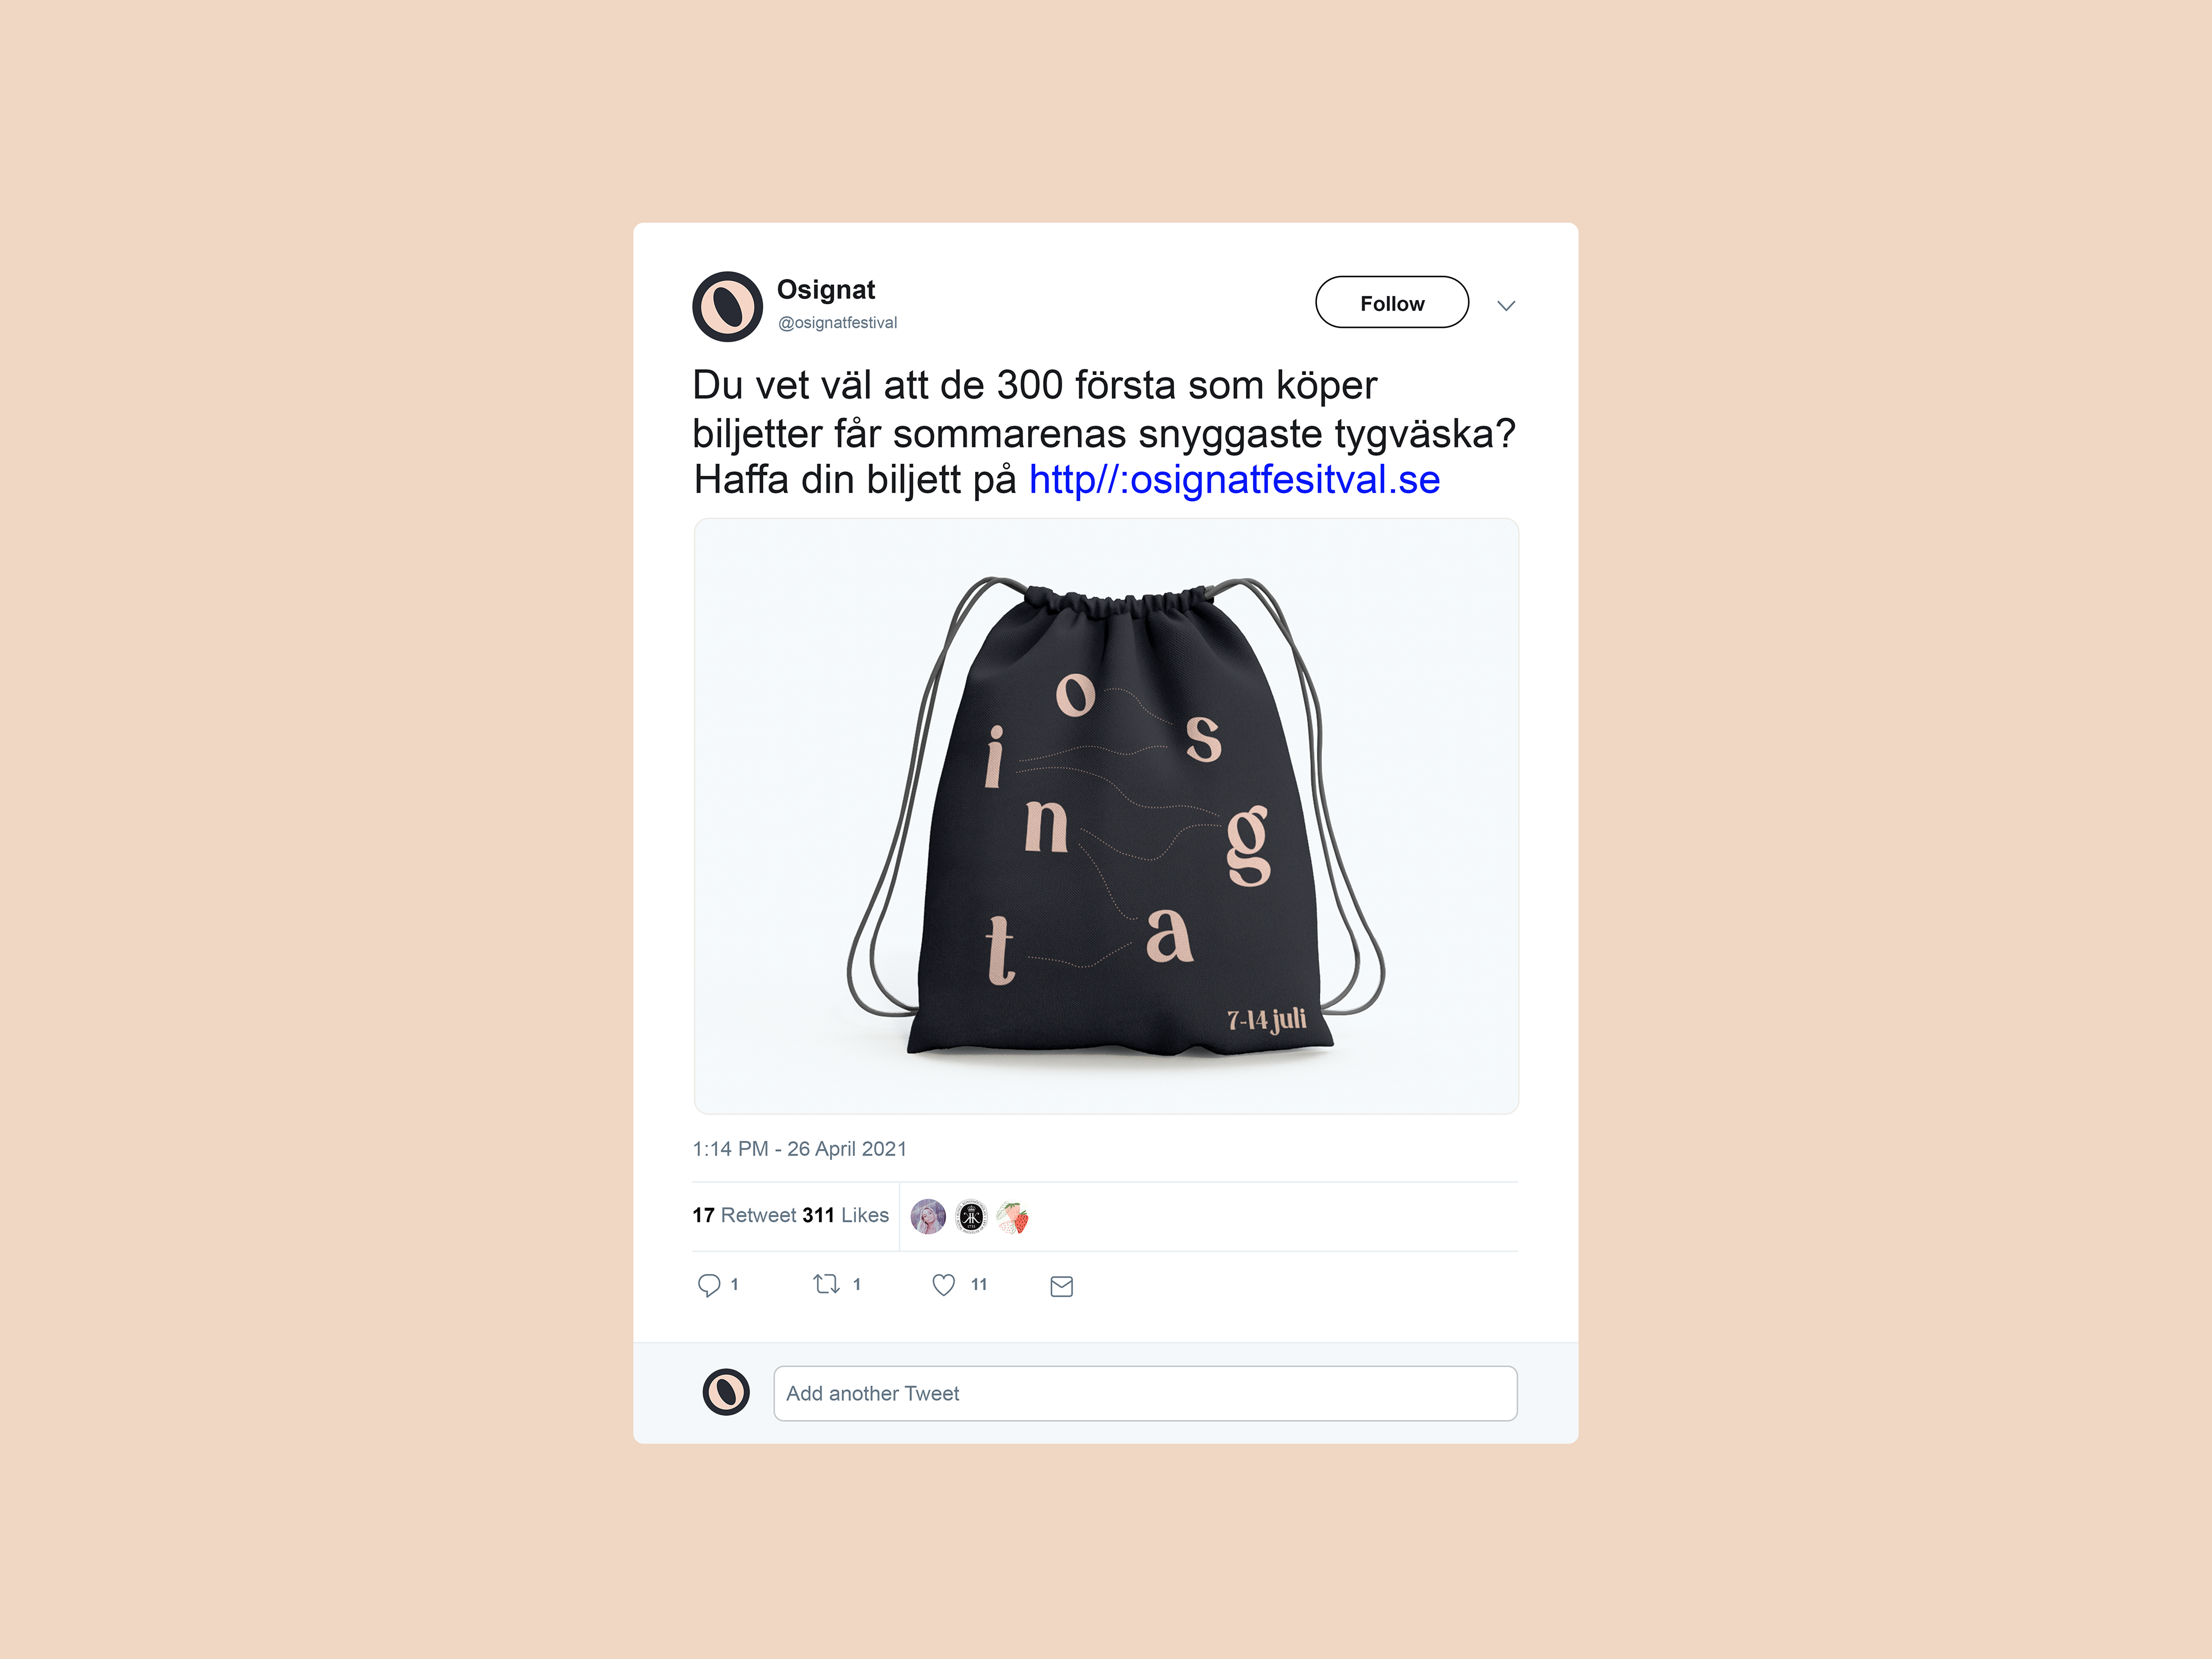Click the envelope direct message icon
This screenshot has width=2212, height=1659.
click(1062, 1286)
